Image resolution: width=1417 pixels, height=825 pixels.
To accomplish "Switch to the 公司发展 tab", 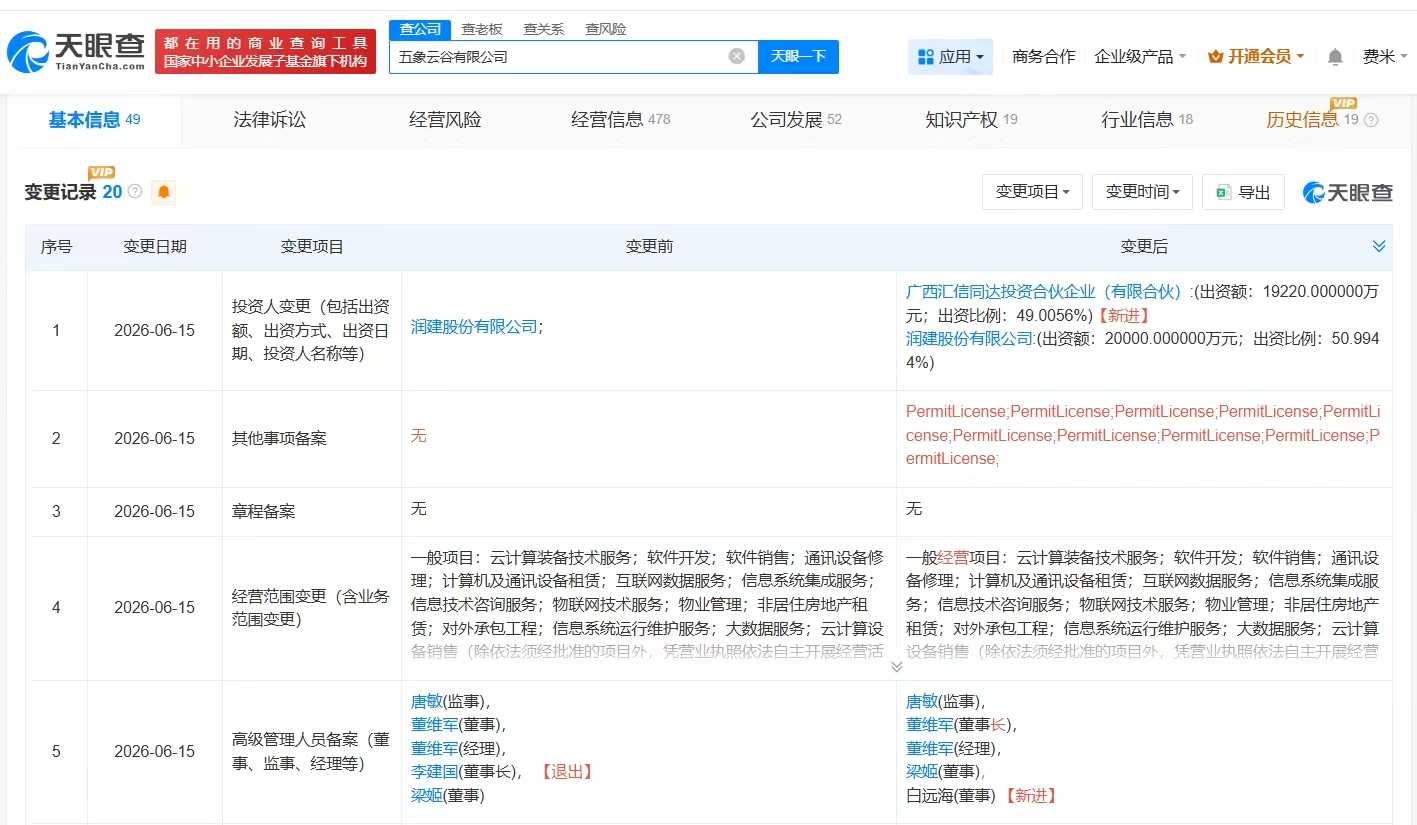I will coord(796,120).
